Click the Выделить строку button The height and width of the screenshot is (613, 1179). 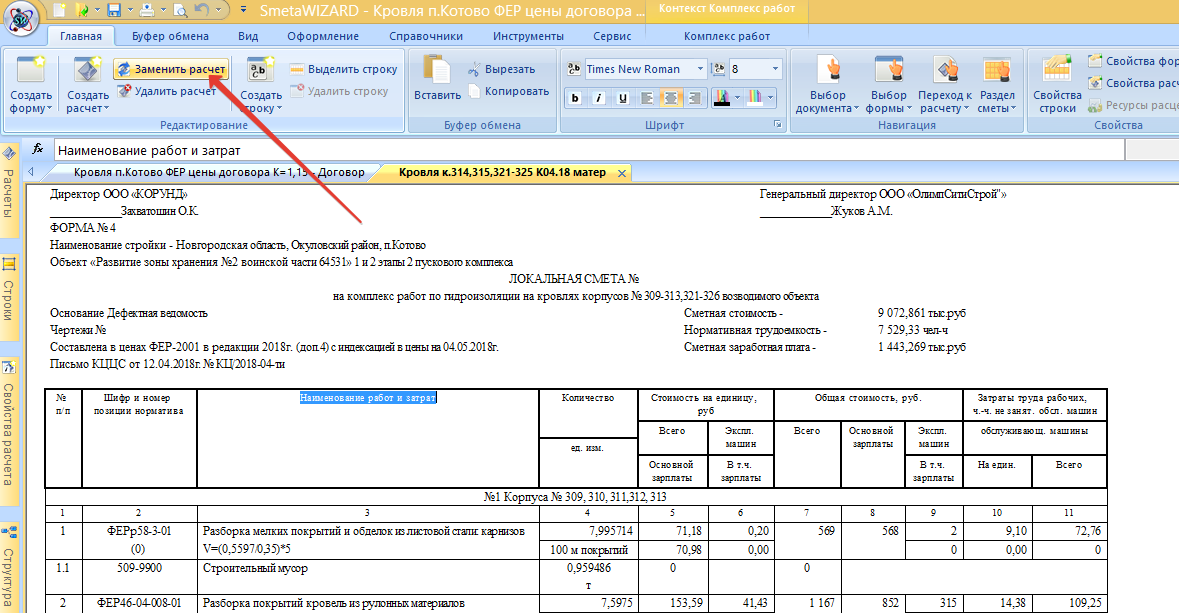(344, 69)
